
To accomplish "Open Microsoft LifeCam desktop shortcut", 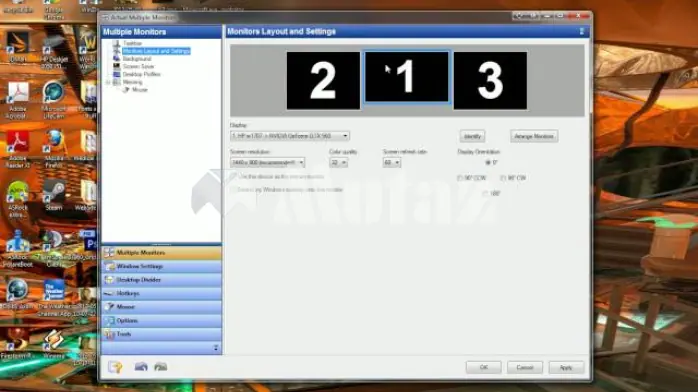I will [54, 100].
